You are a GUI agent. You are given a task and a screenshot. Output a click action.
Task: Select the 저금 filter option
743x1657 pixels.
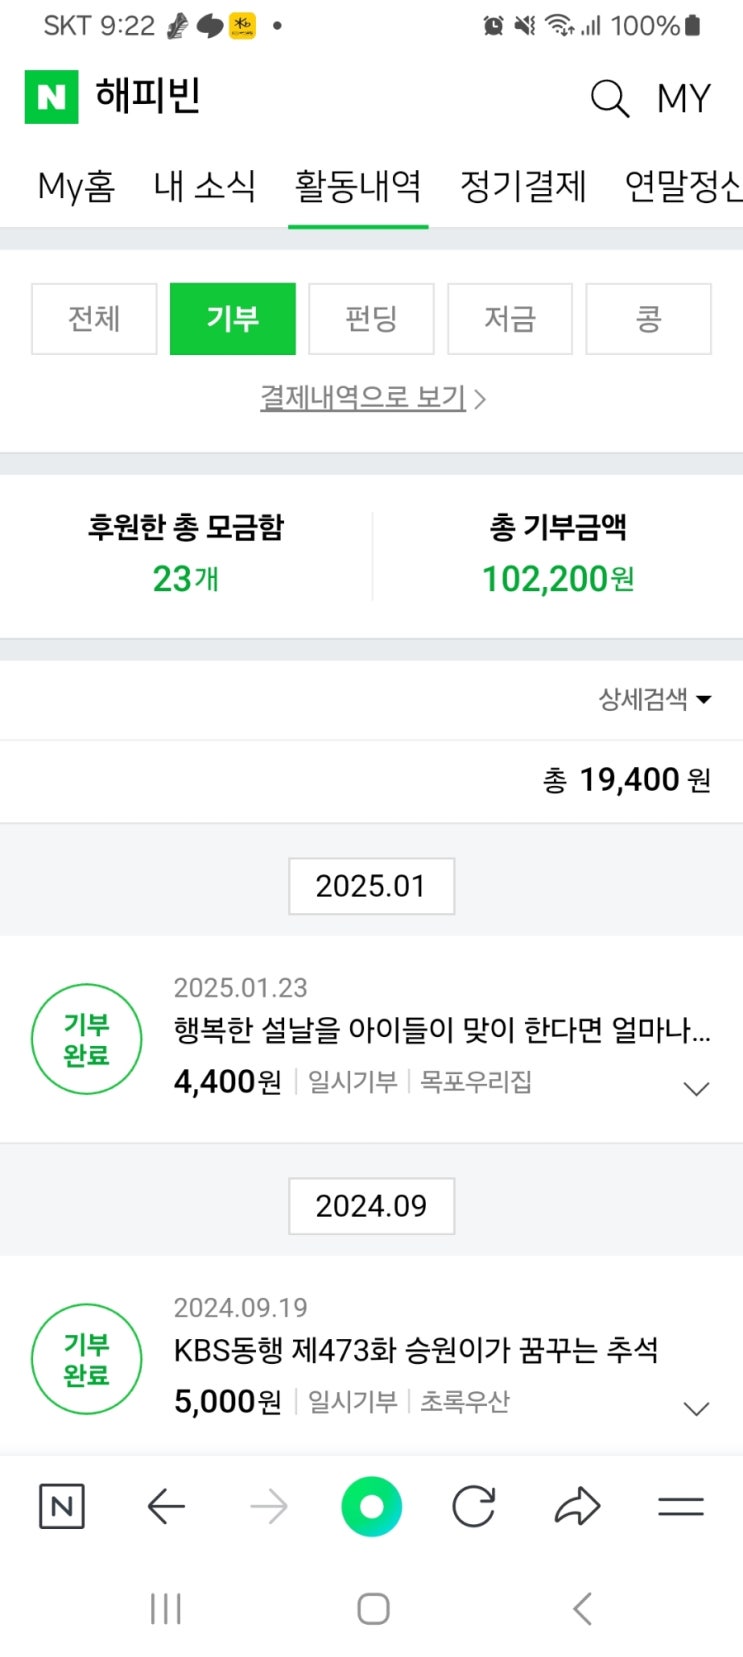coord(510,319)
